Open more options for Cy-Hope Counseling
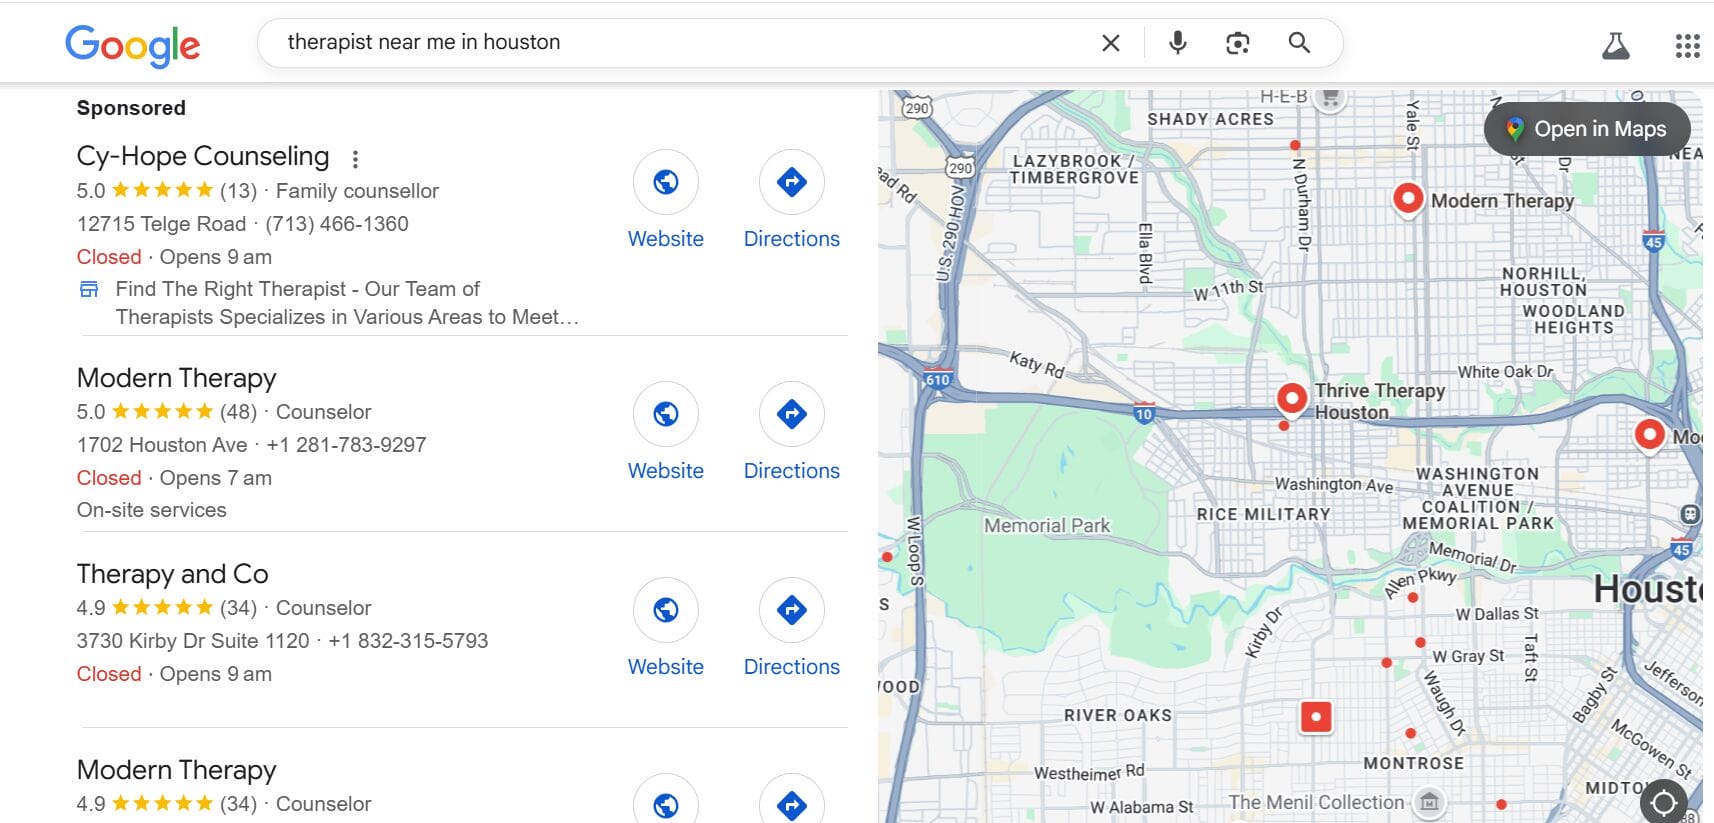 355,159
